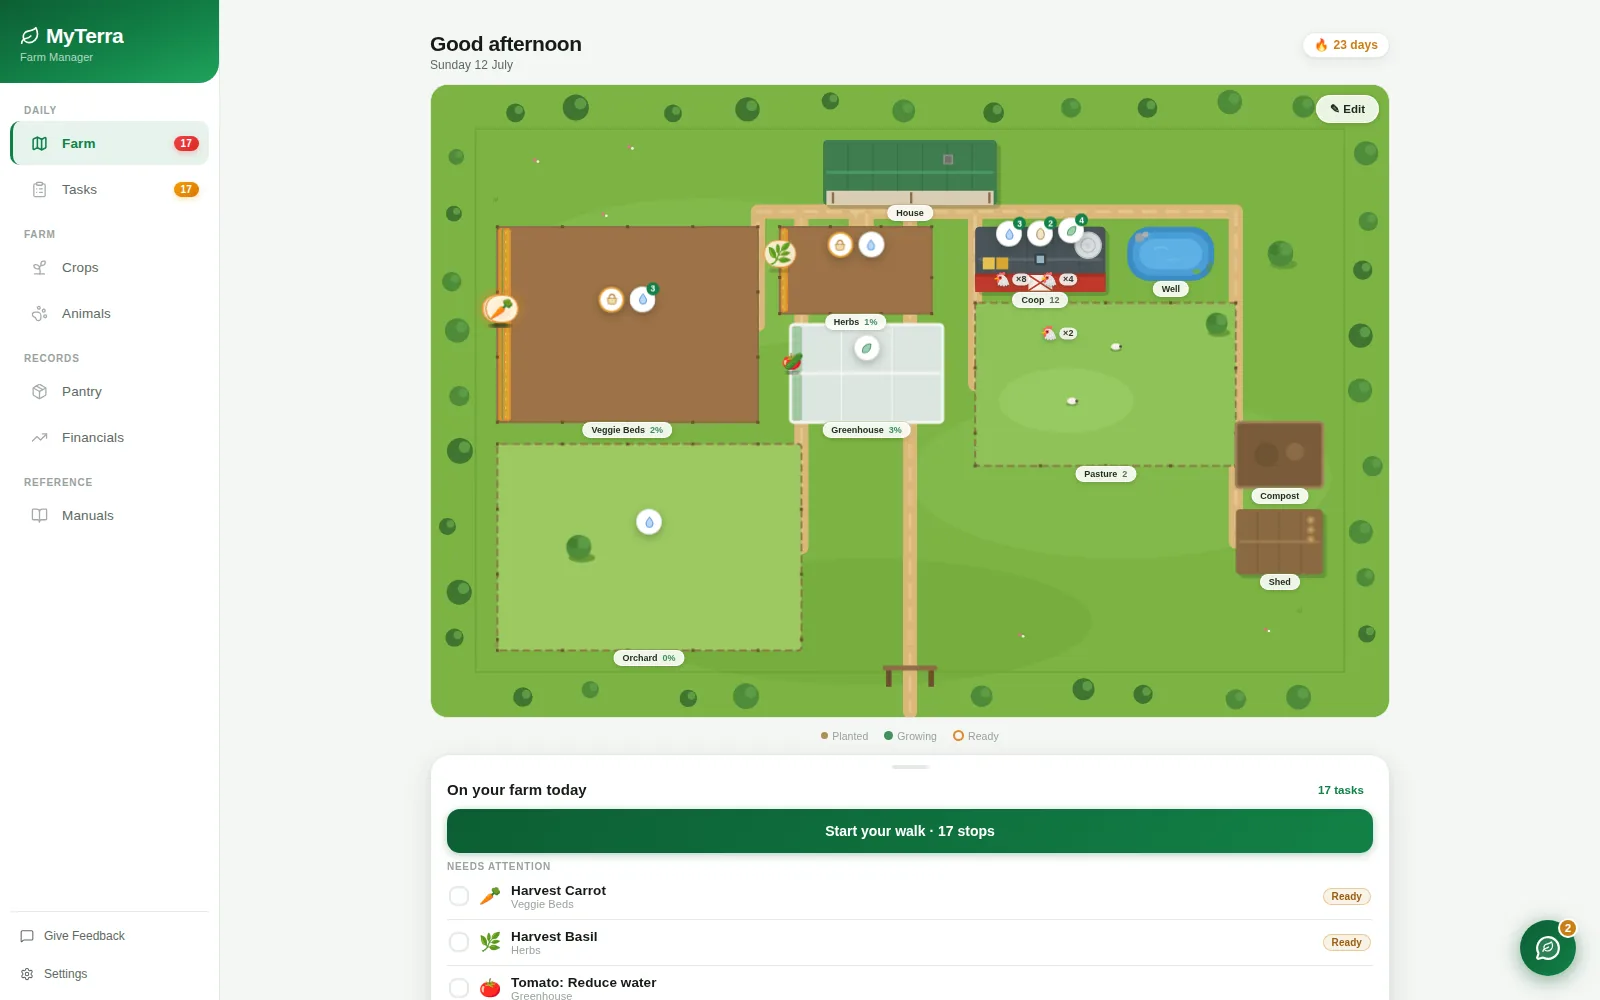Go to the Crops section

tap(110, 267)
